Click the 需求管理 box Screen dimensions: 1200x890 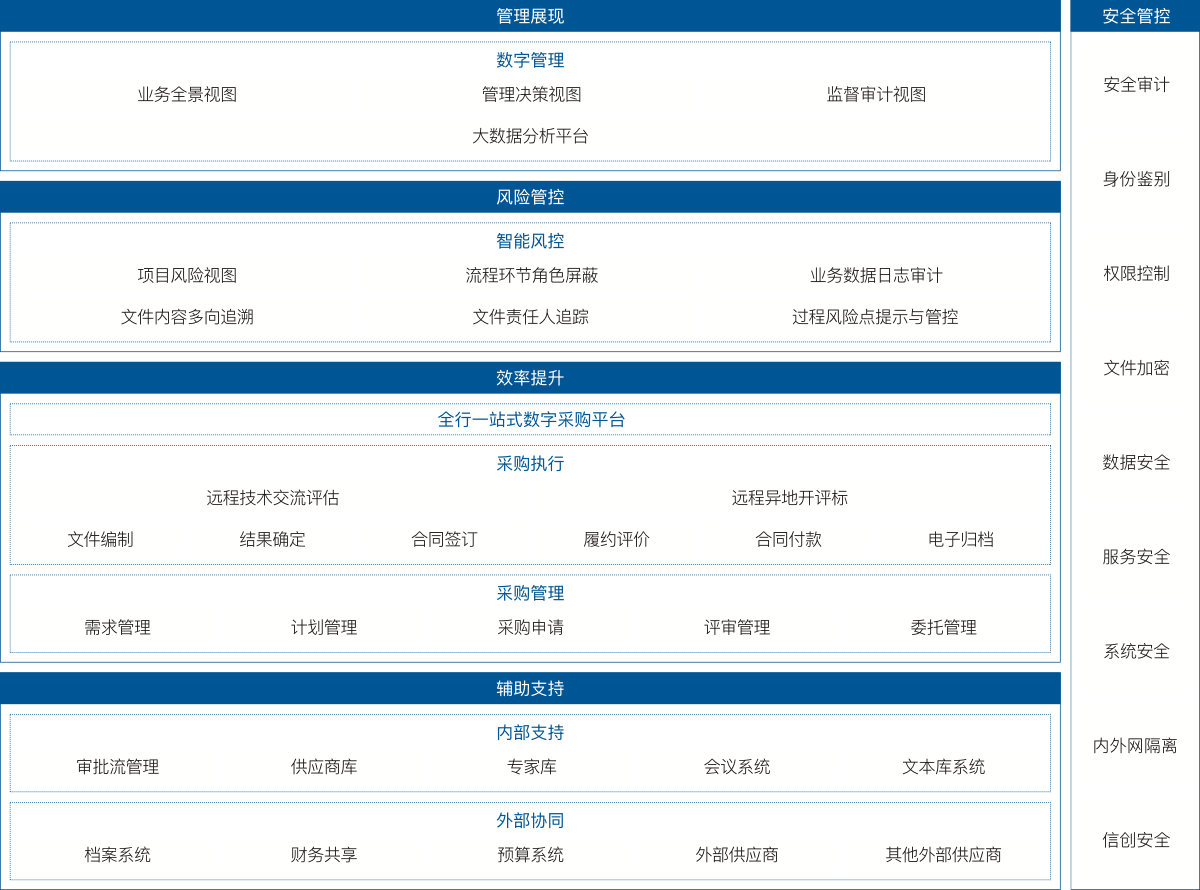[x=117, y=628]
